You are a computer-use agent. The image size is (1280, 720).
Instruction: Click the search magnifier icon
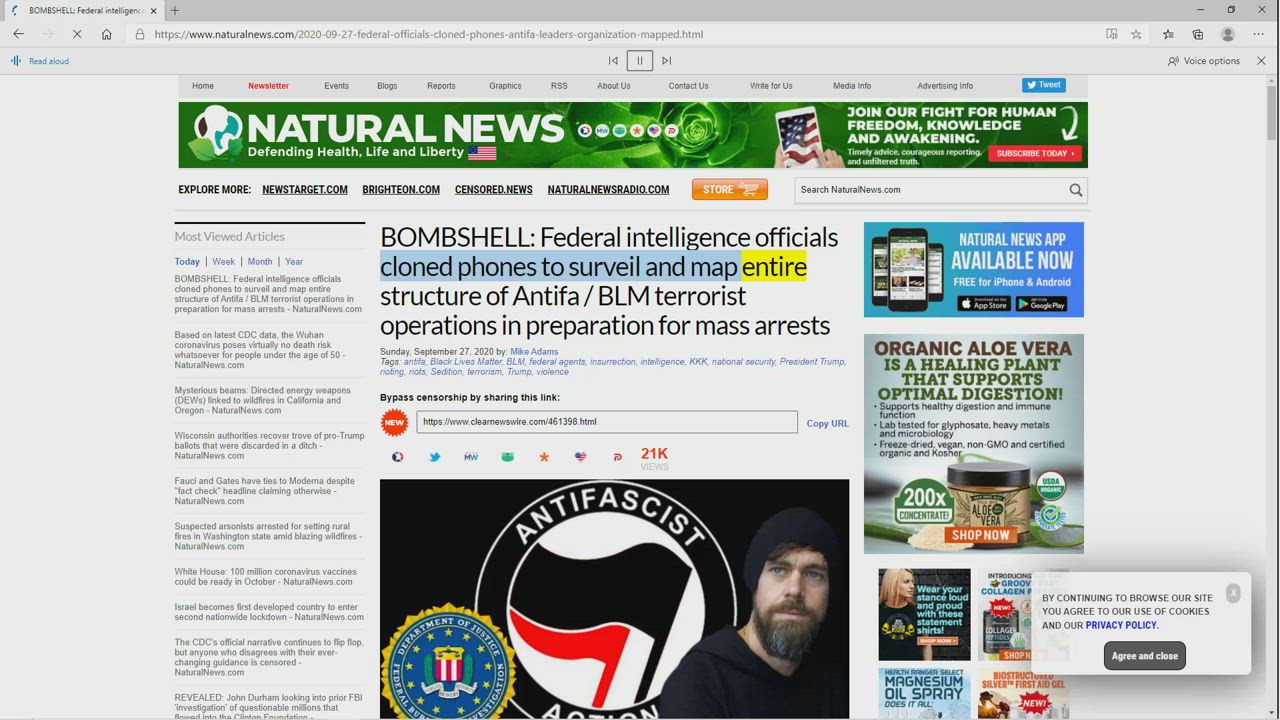(1075, 190)
